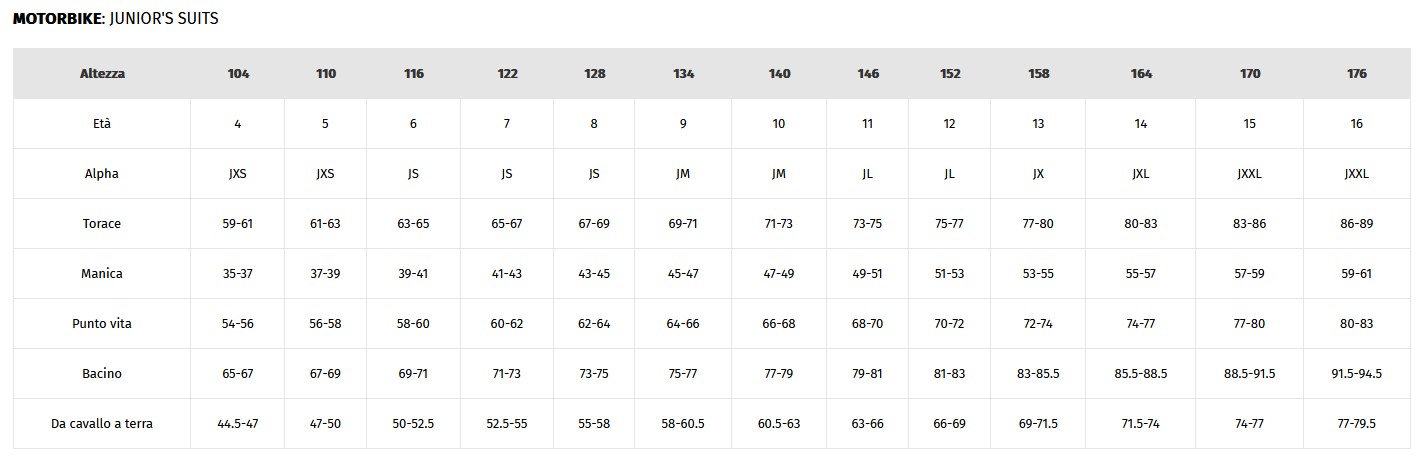Select the torace 59-61 cell
This screenshot has width=1424, height=463.
point(238,224)
